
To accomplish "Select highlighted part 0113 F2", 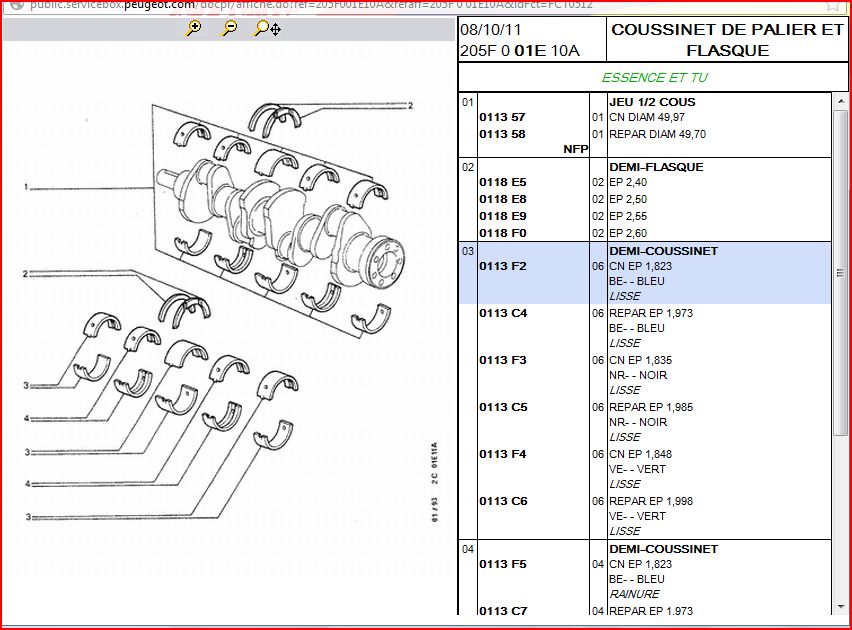I will pyautogui.click(x=502, y=266).
